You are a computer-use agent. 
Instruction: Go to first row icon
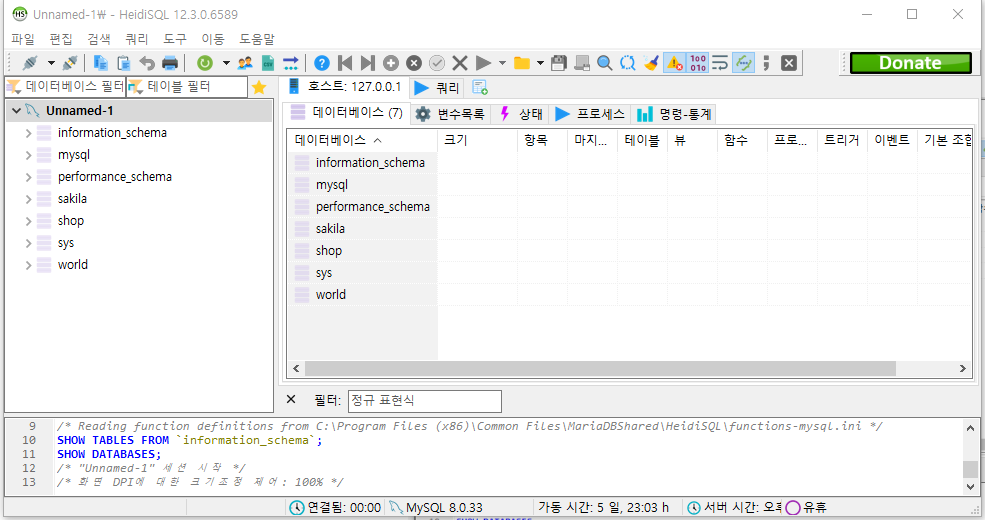pyautogui.click(x=345, y=63)
